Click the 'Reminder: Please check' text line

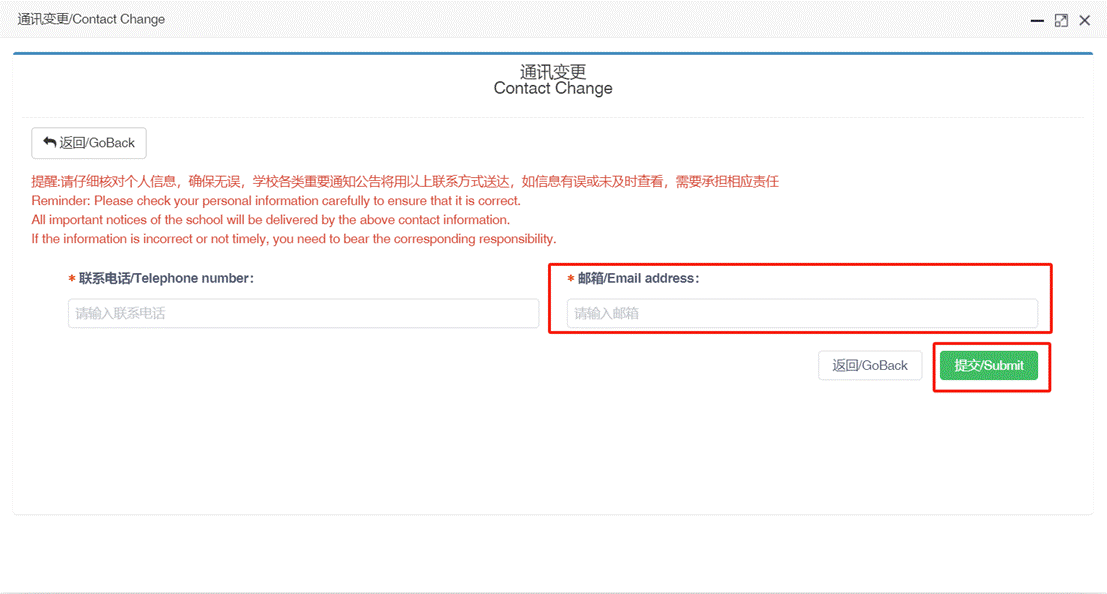[275, 201]
